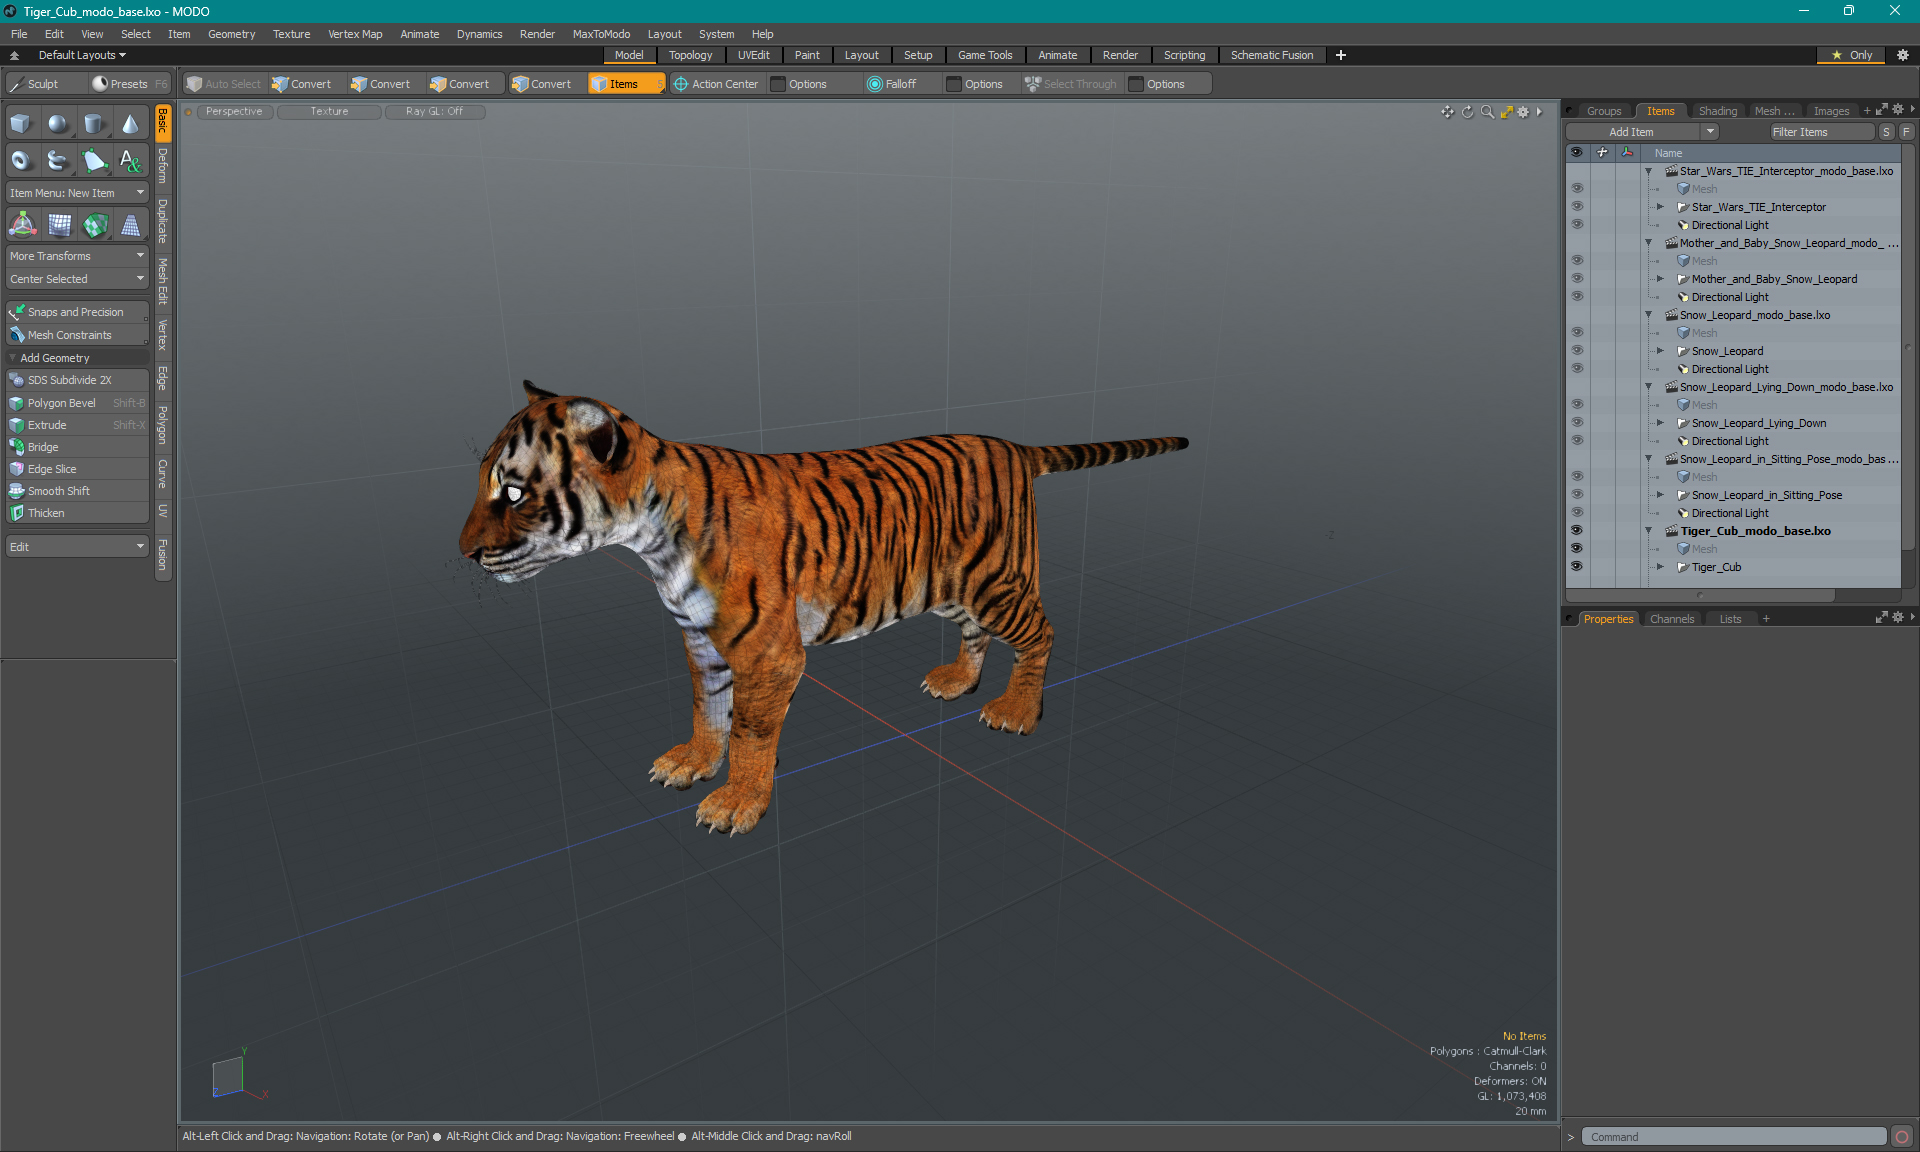This screenshot has width=1920, height=1152.
Task: Switch to the UVEdit layout tab
Action: [x=753, y=55]
